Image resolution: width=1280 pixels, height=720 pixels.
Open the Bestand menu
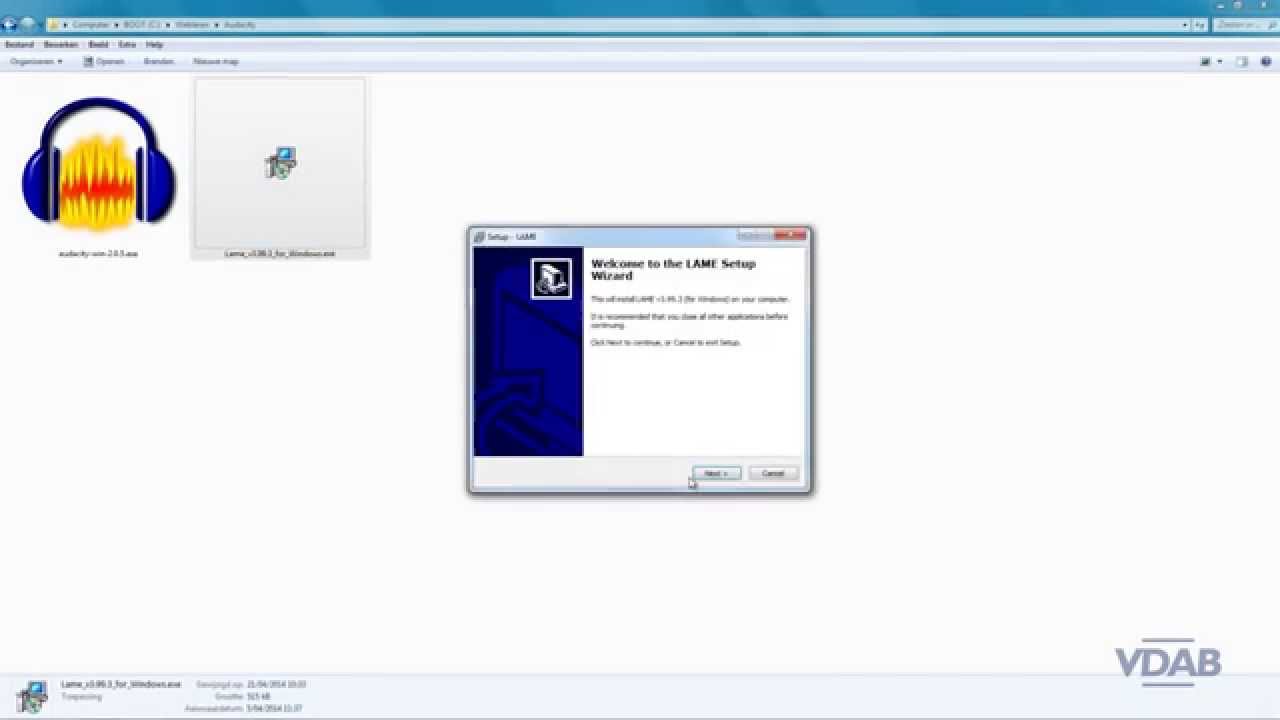19,45
